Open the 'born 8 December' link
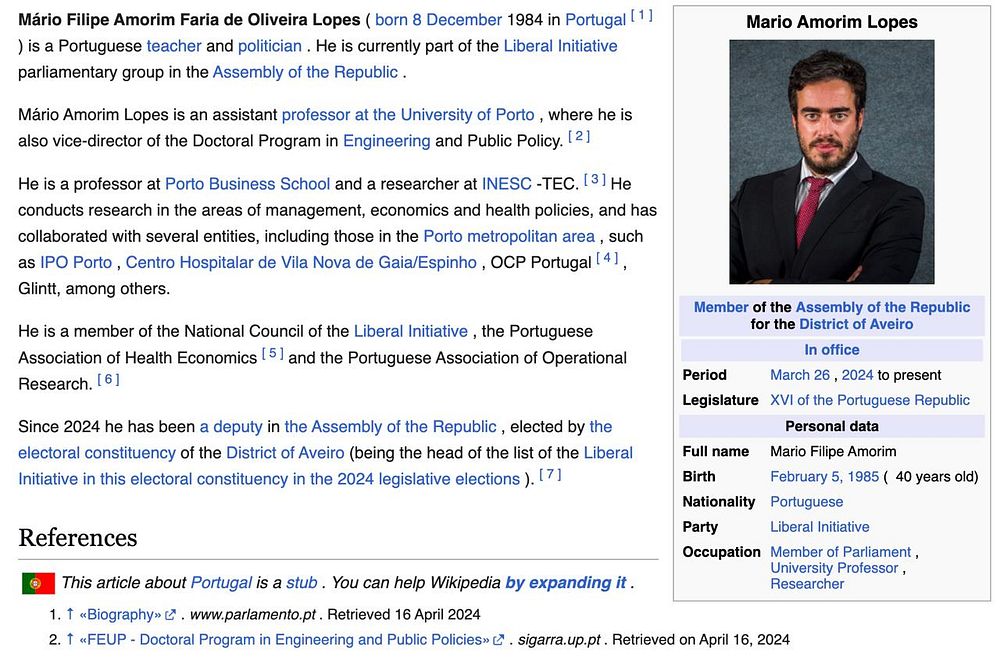This screenshot has height=657, width=1000. tap(438, 20)
